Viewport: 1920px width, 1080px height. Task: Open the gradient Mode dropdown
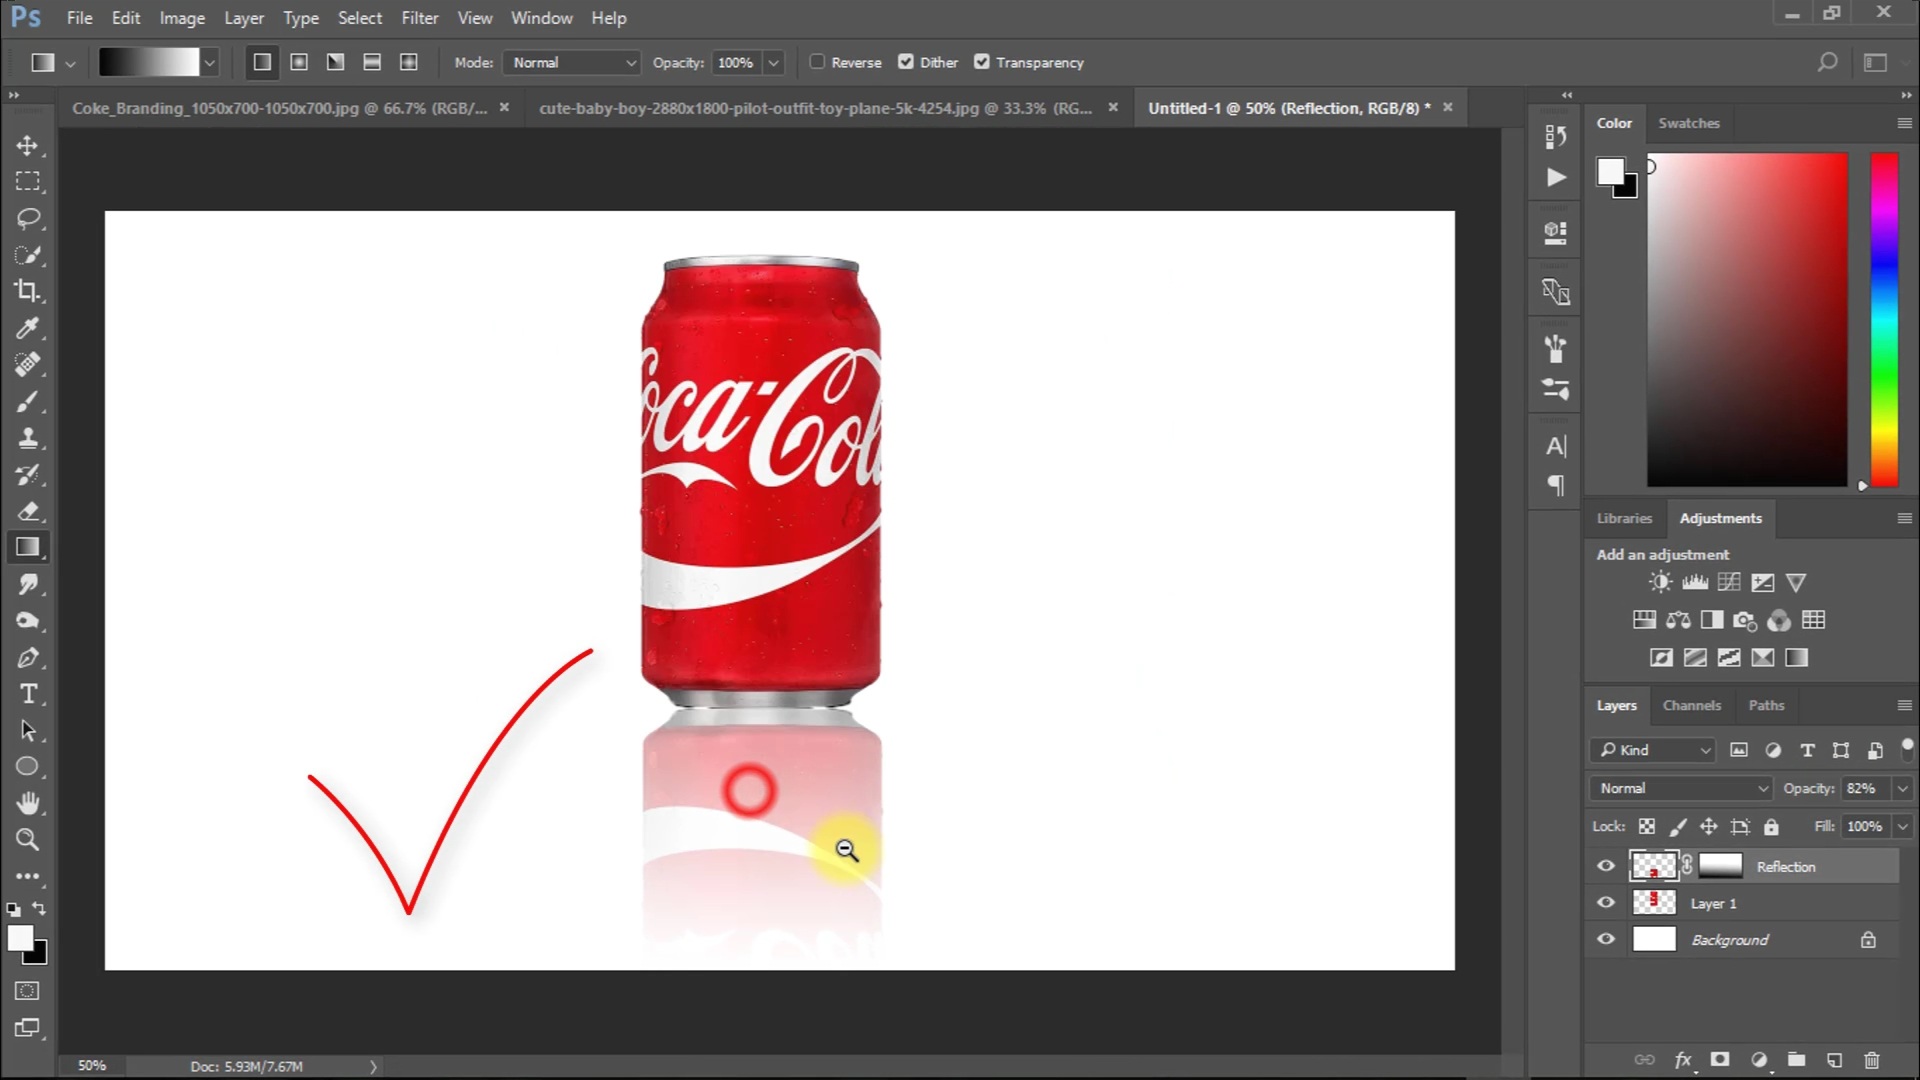pyautogui.click(x=572, y=62)
